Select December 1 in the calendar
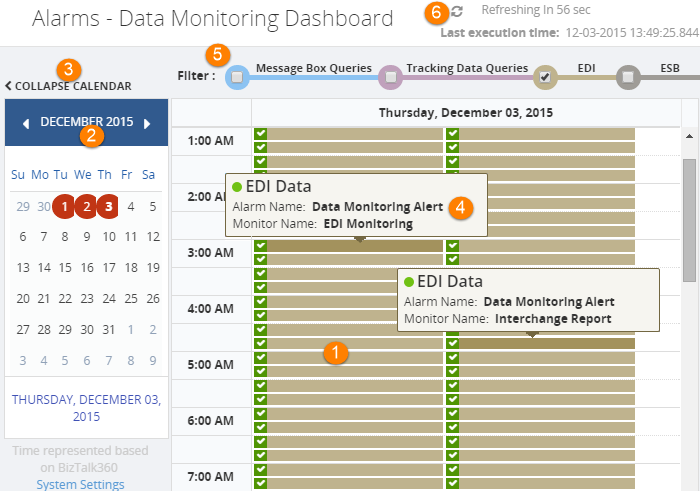Screen dimensions: 700x491 pos(65,206)
